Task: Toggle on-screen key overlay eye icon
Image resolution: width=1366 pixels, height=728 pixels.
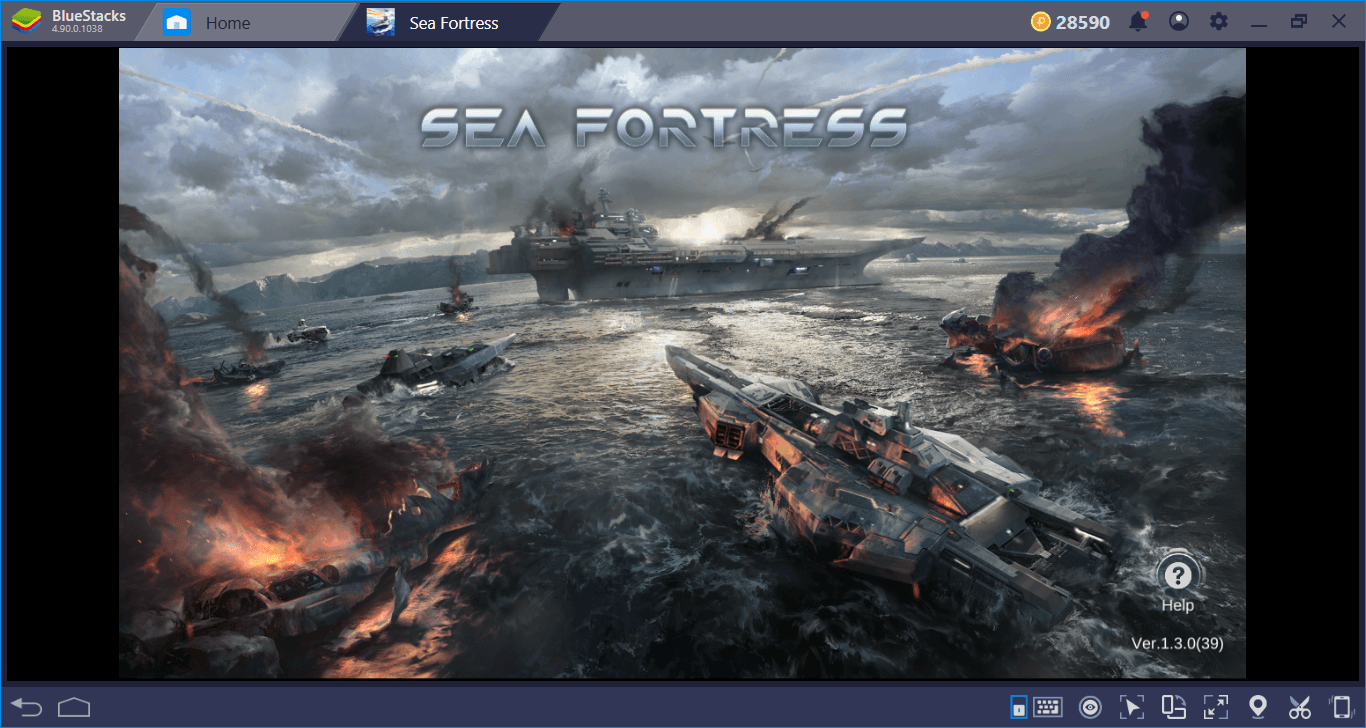Action: [1089, 707]
